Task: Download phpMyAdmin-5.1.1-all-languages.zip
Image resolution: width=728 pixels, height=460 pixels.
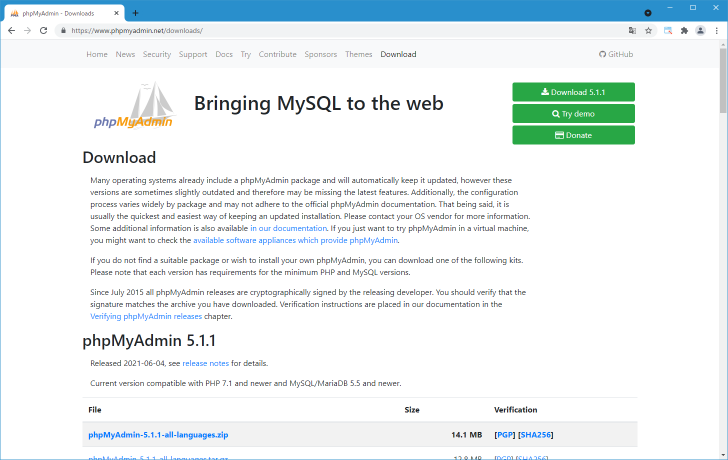Action: tap(158, 435)
